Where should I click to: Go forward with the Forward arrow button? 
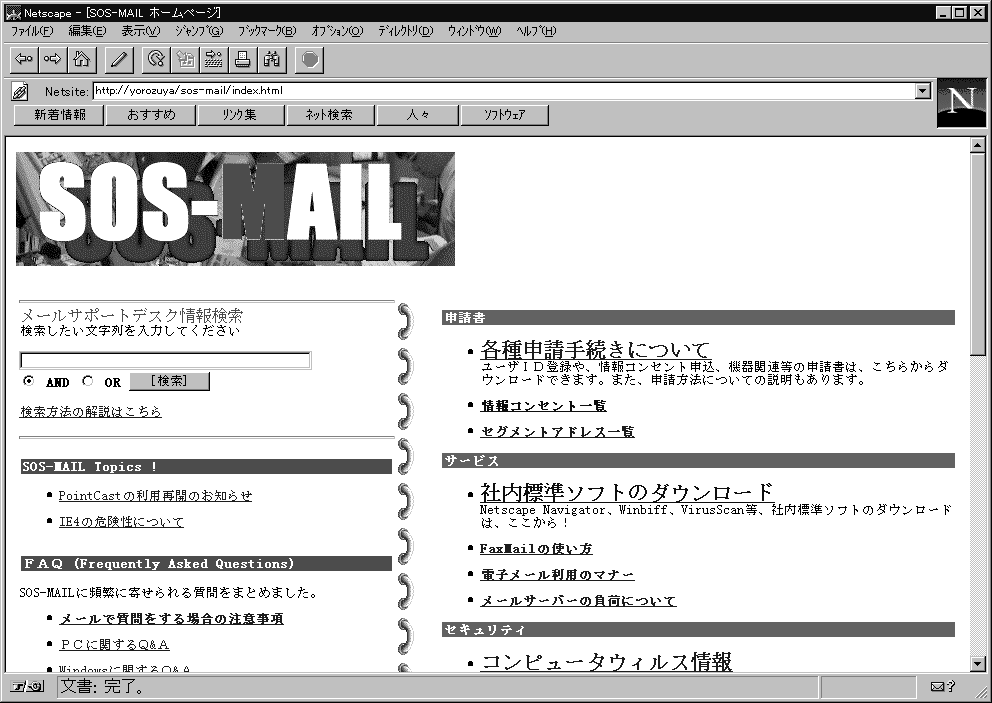(x=53, y=59)
